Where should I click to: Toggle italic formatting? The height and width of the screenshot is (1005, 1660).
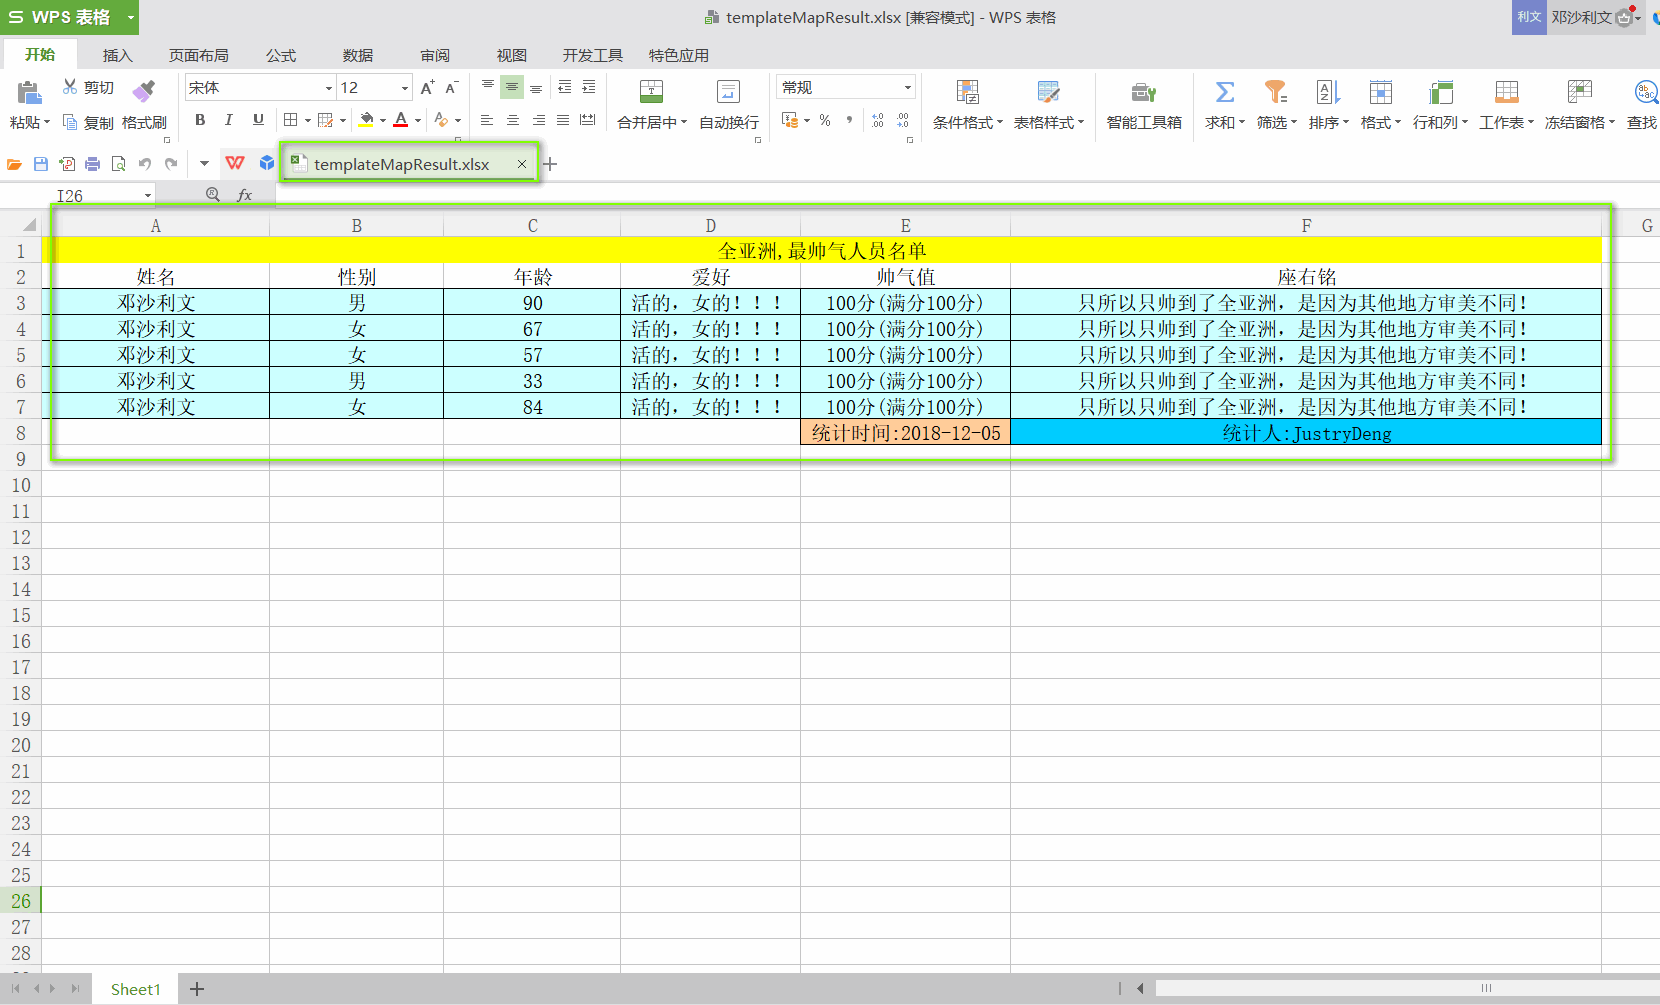(x=228, y=120)
